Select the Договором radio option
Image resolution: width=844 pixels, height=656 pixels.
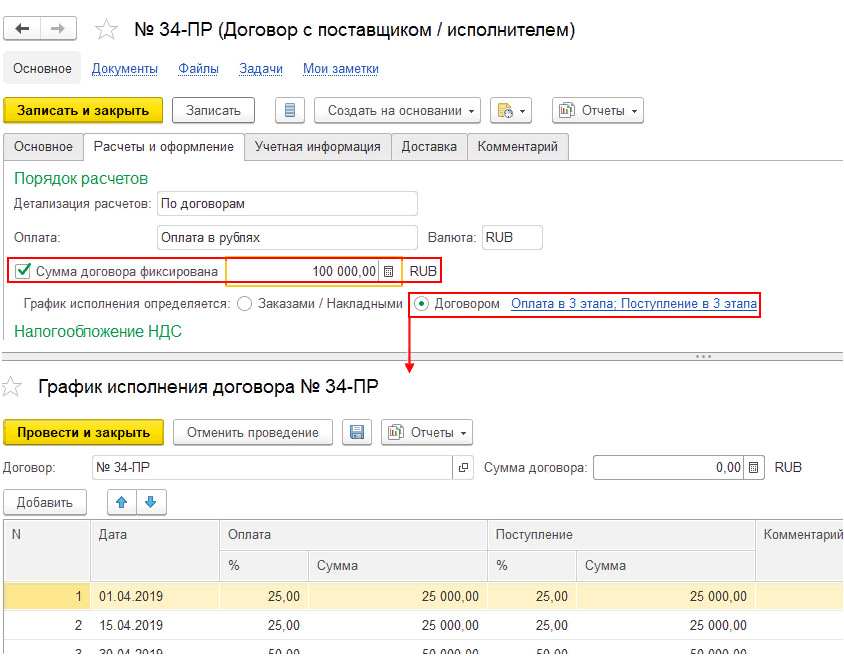point(422,304)
